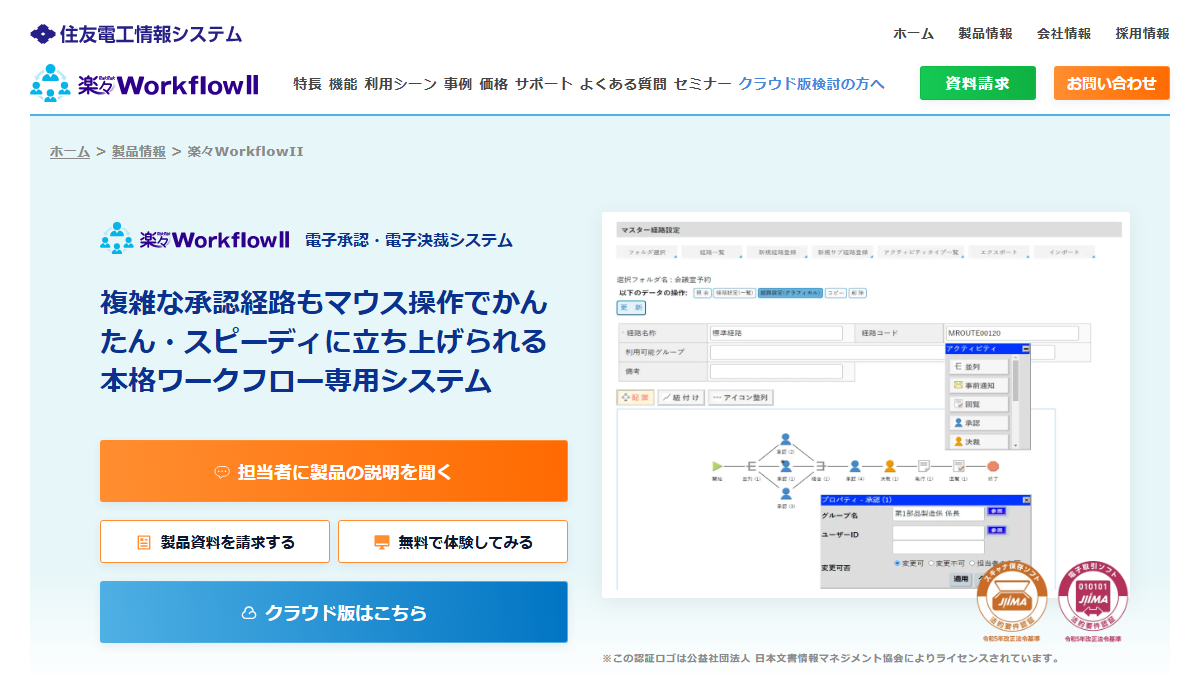Go to 会社情報 in the top header
Viewport: 1200px width, 675px height.
1064,33
